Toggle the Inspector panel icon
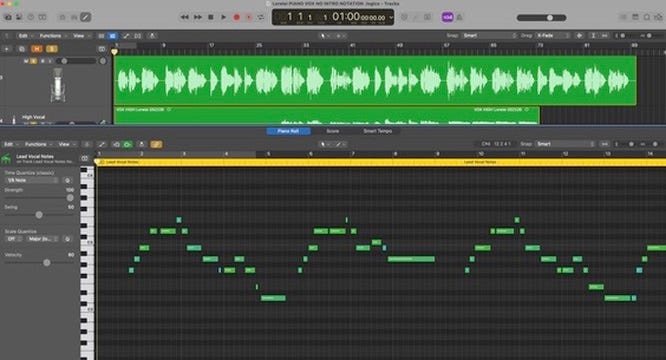 pyautogui.click(x=20, y=17)
